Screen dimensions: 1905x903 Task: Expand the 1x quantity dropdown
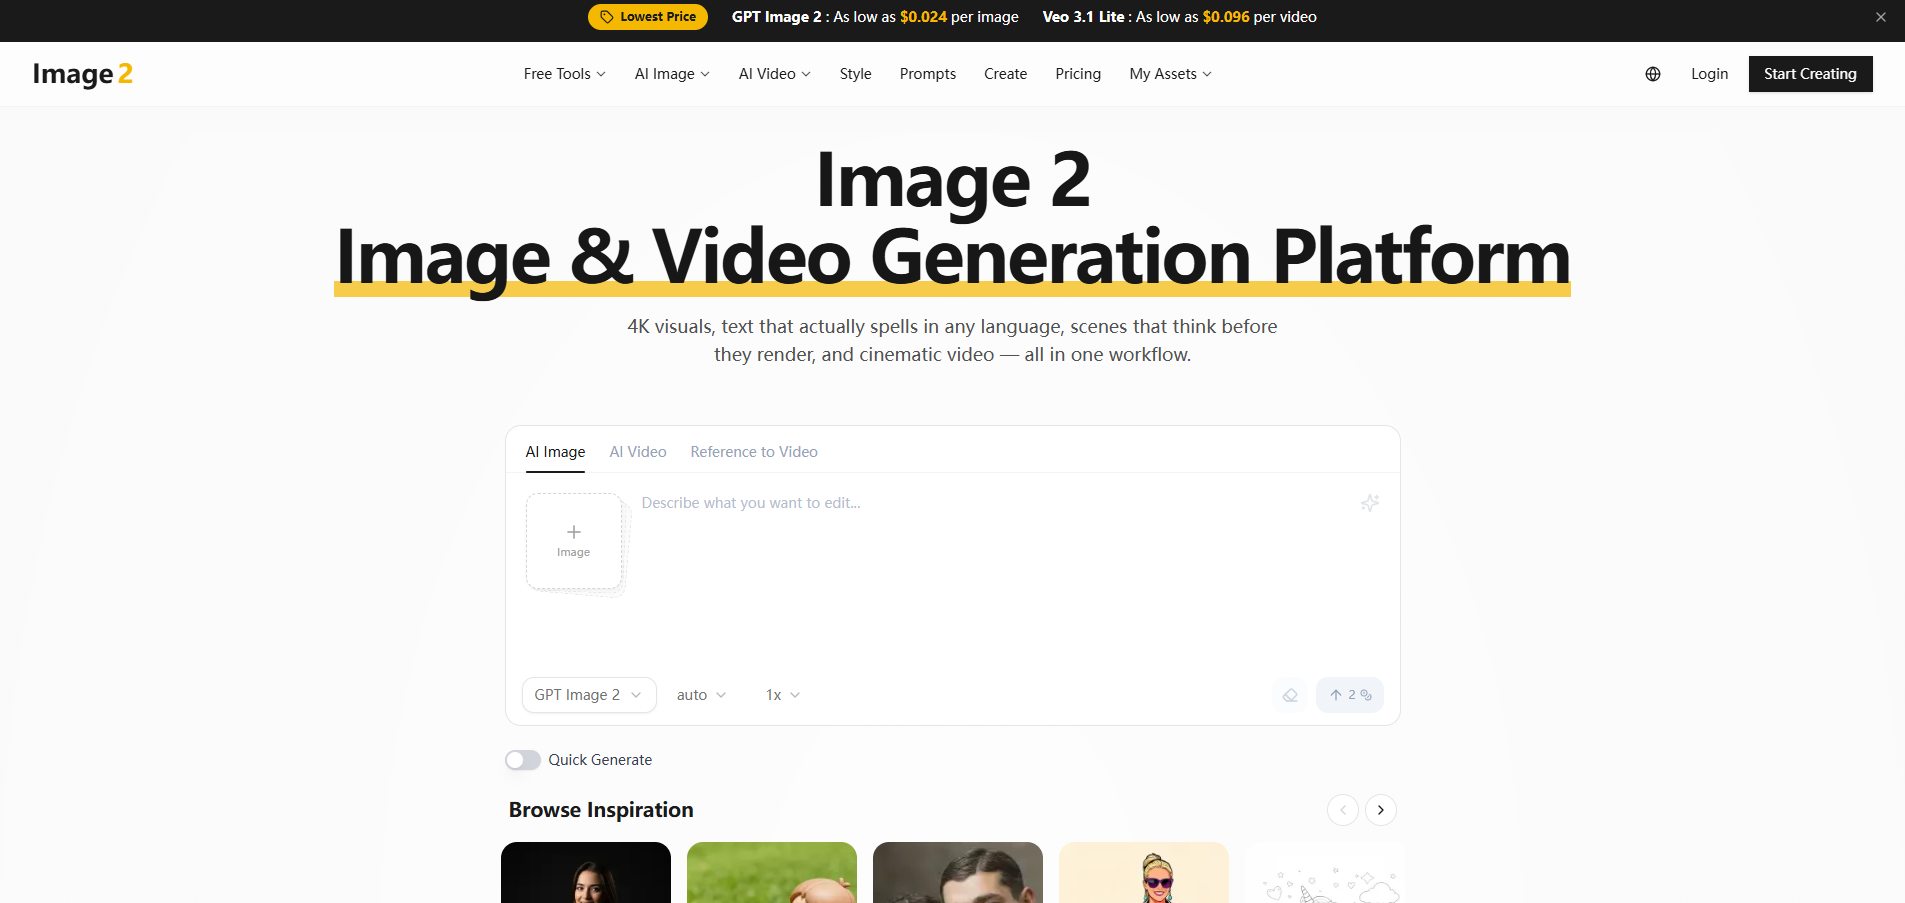click(x=781, y=694)
